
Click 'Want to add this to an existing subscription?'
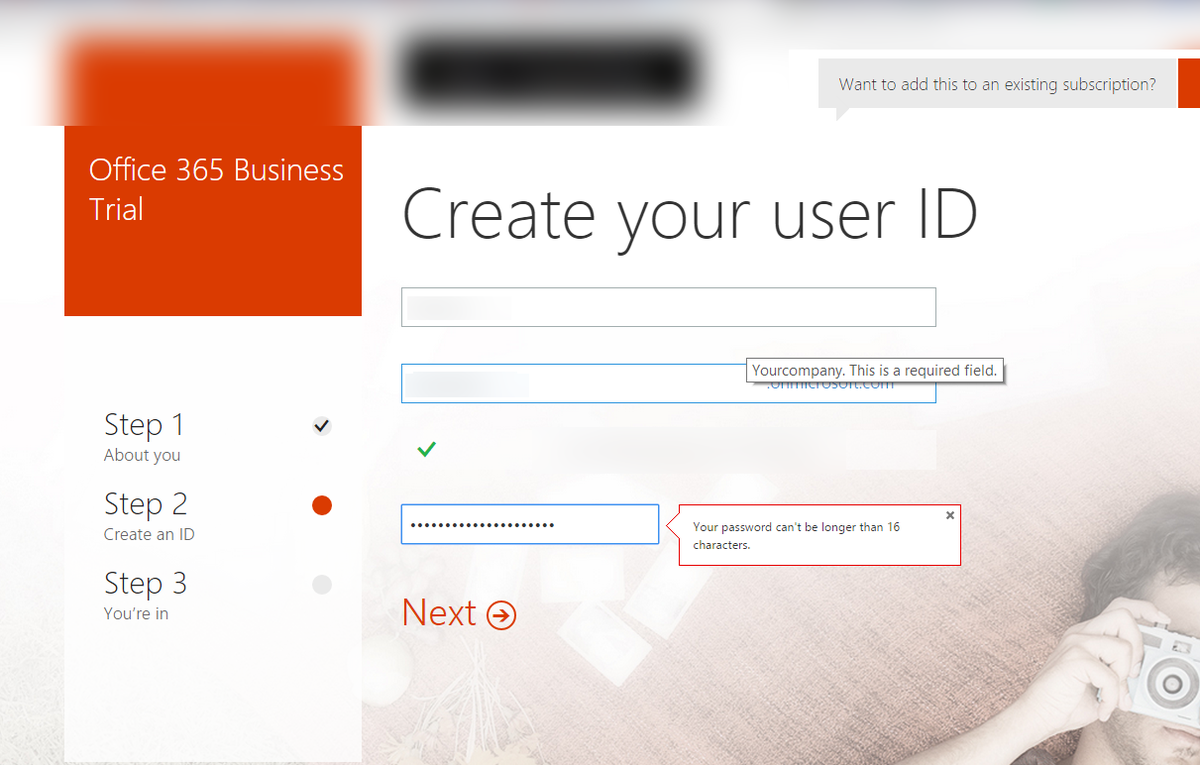point(997,84)
